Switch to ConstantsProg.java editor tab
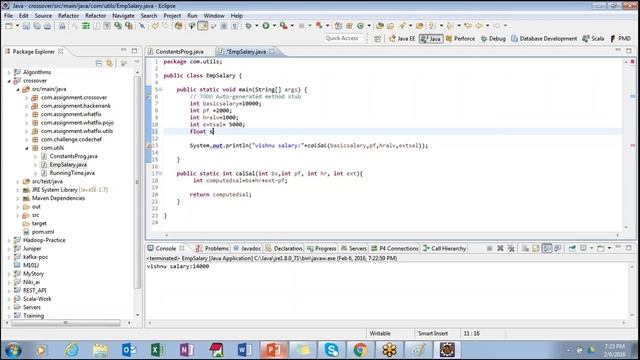The height and width of the screenshot is (360, 640). pyautogui.click(x=179, y=51)
